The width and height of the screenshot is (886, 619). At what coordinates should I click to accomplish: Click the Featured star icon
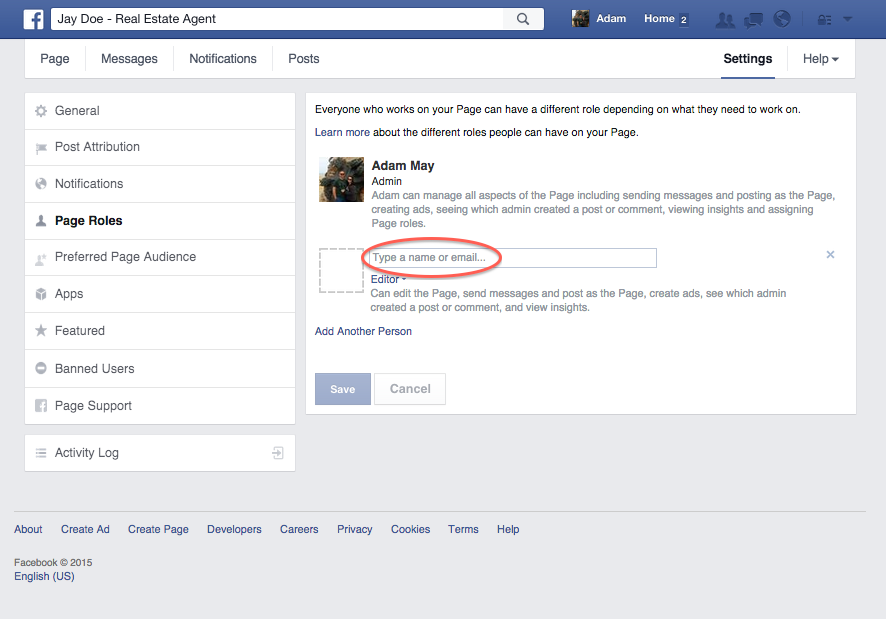[x=41, y=330]
